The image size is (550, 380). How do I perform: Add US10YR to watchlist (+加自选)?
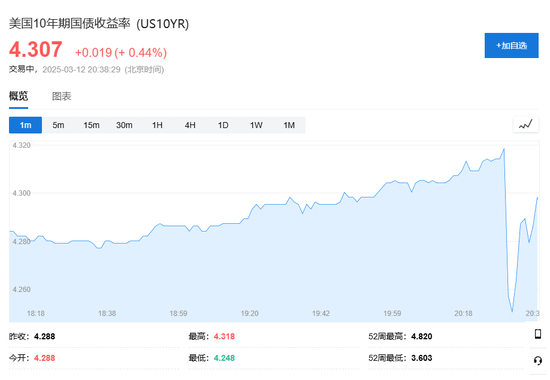click(511, 46)
